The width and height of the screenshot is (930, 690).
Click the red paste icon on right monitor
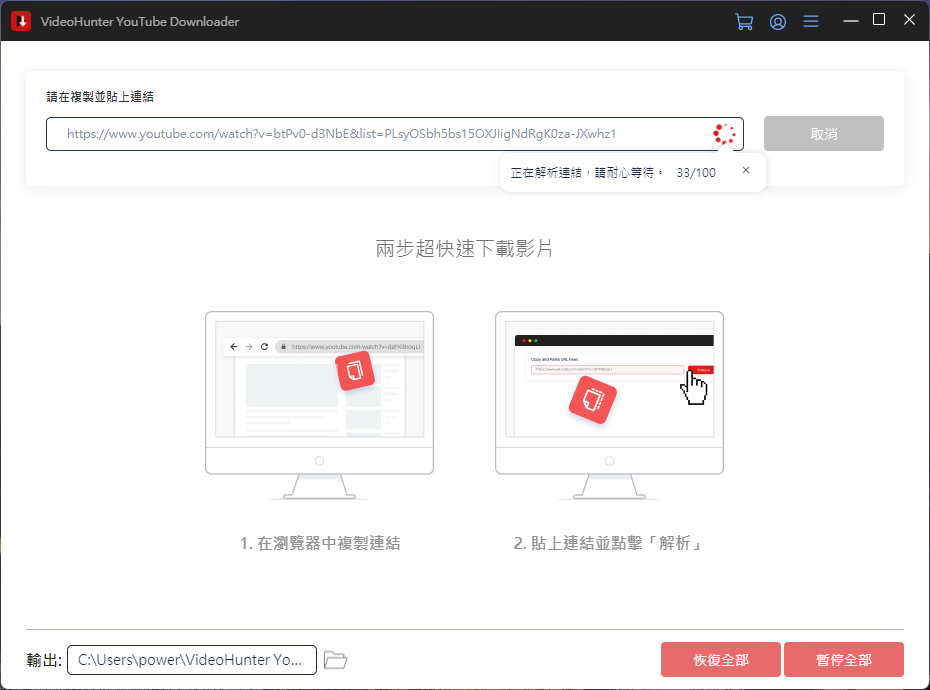[x=592, y=400]
